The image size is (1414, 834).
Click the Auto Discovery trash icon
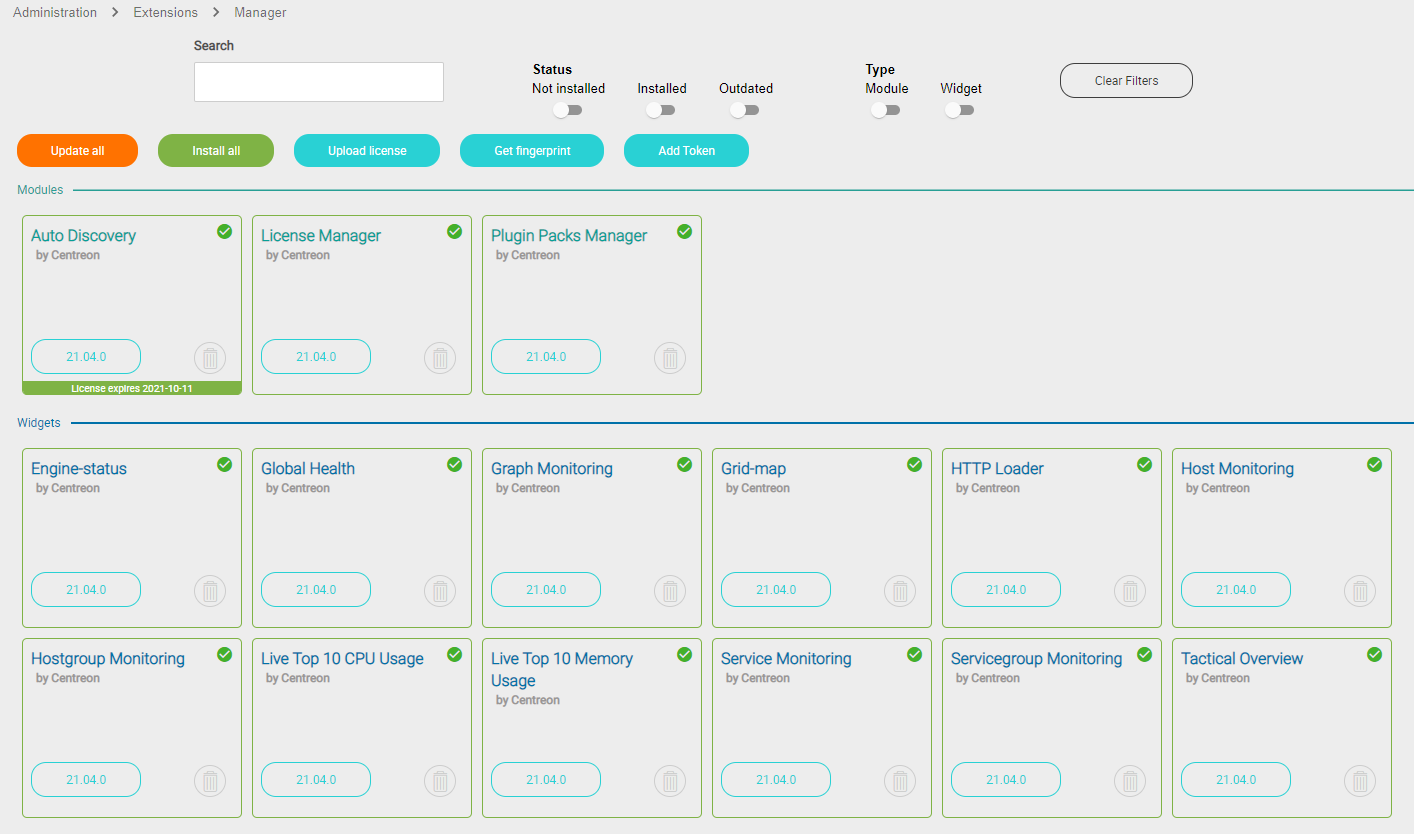tap(210, 357)
